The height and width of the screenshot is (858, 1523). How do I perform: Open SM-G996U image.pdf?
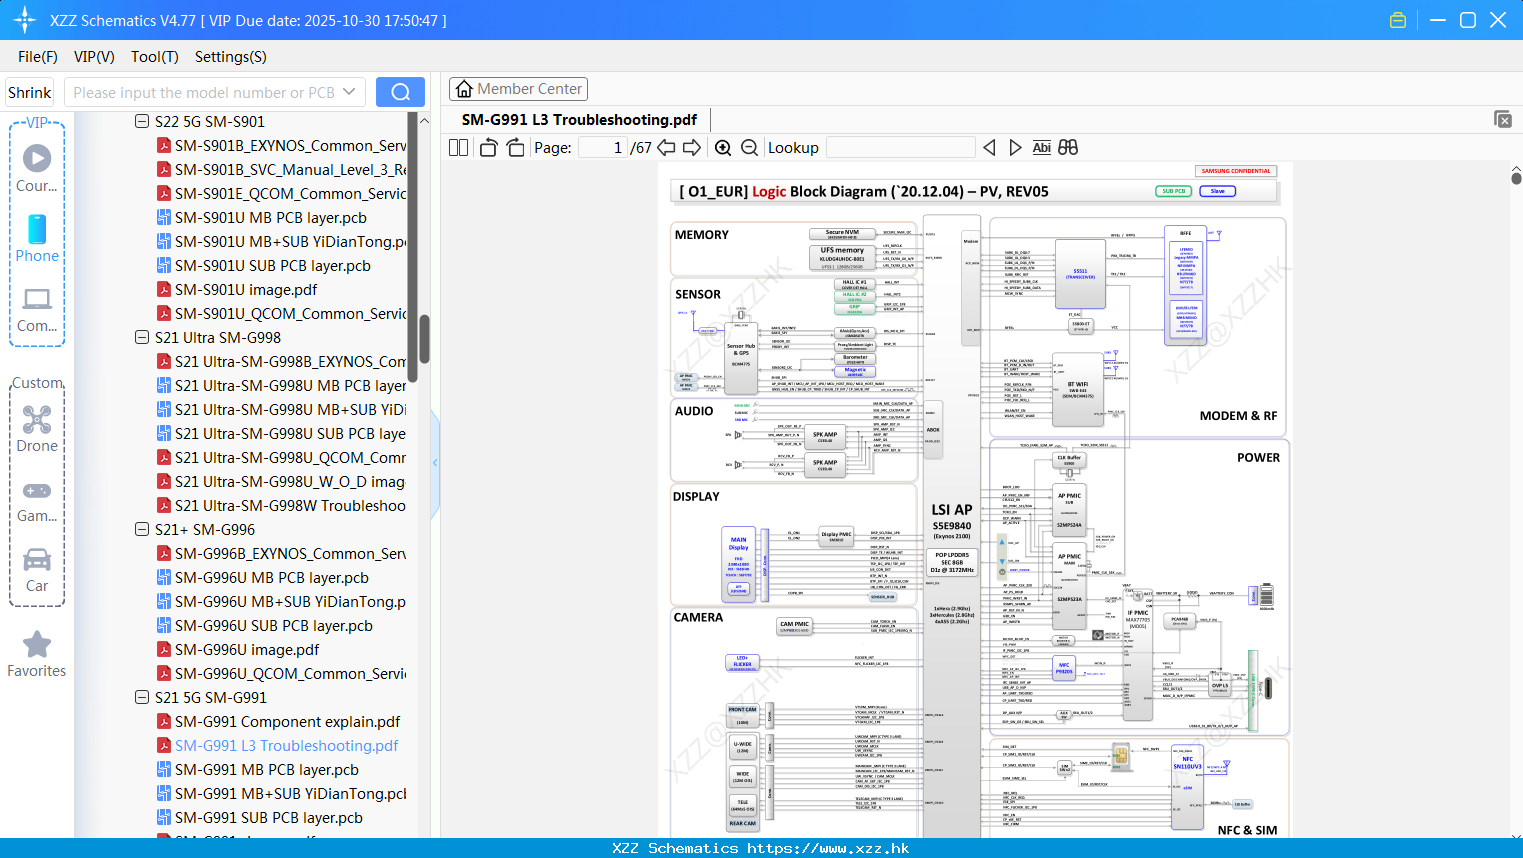click(x=247, y=650)
